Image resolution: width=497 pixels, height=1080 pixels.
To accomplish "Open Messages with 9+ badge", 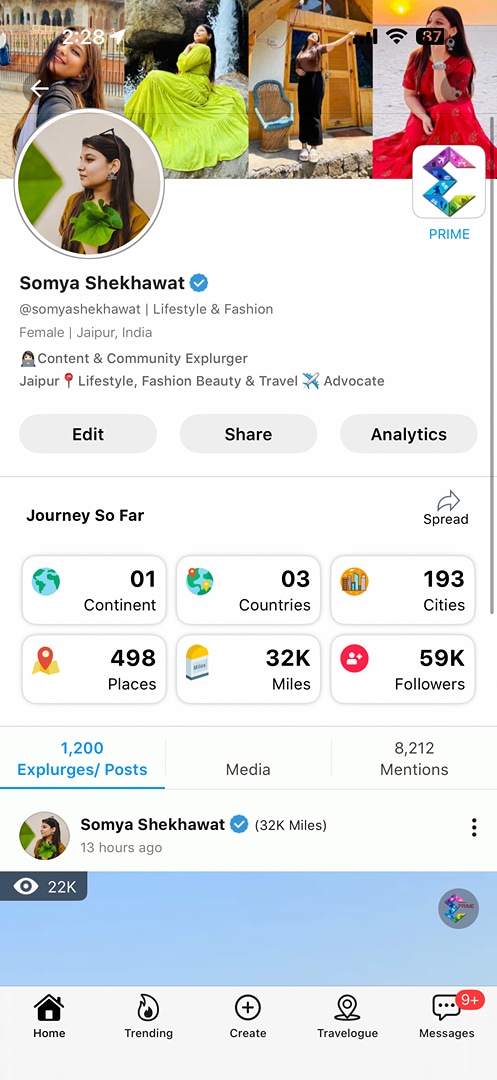I will tap(447, 1016).
